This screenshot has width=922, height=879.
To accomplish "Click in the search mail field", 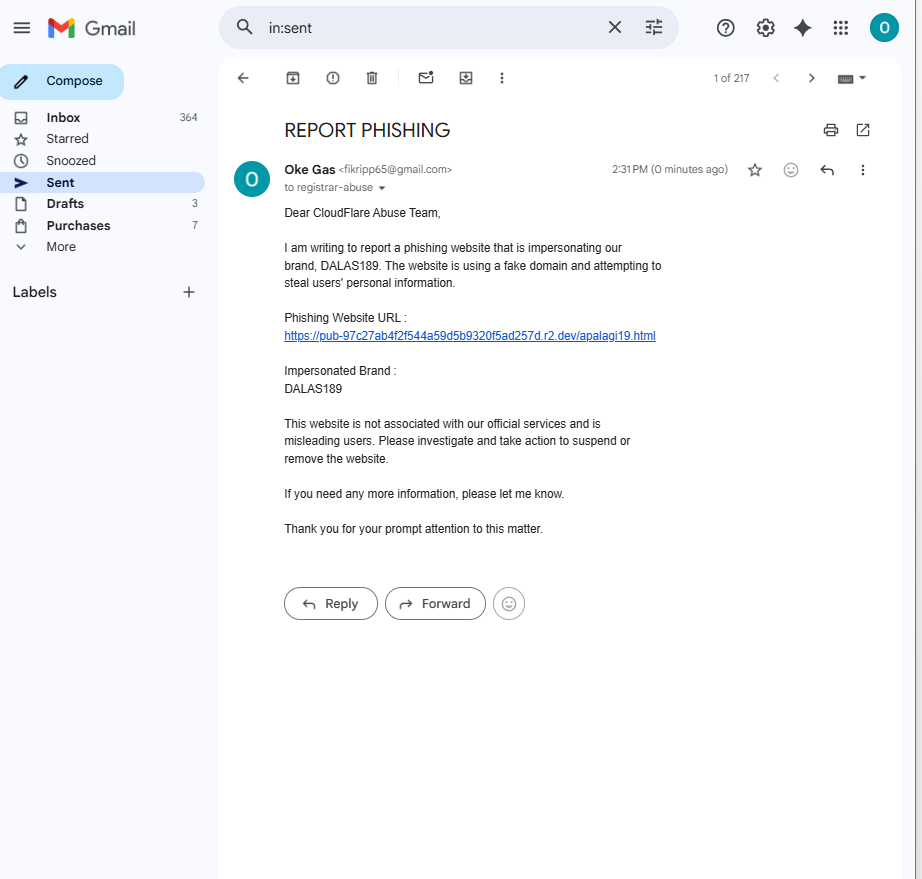I will point(432,28).
